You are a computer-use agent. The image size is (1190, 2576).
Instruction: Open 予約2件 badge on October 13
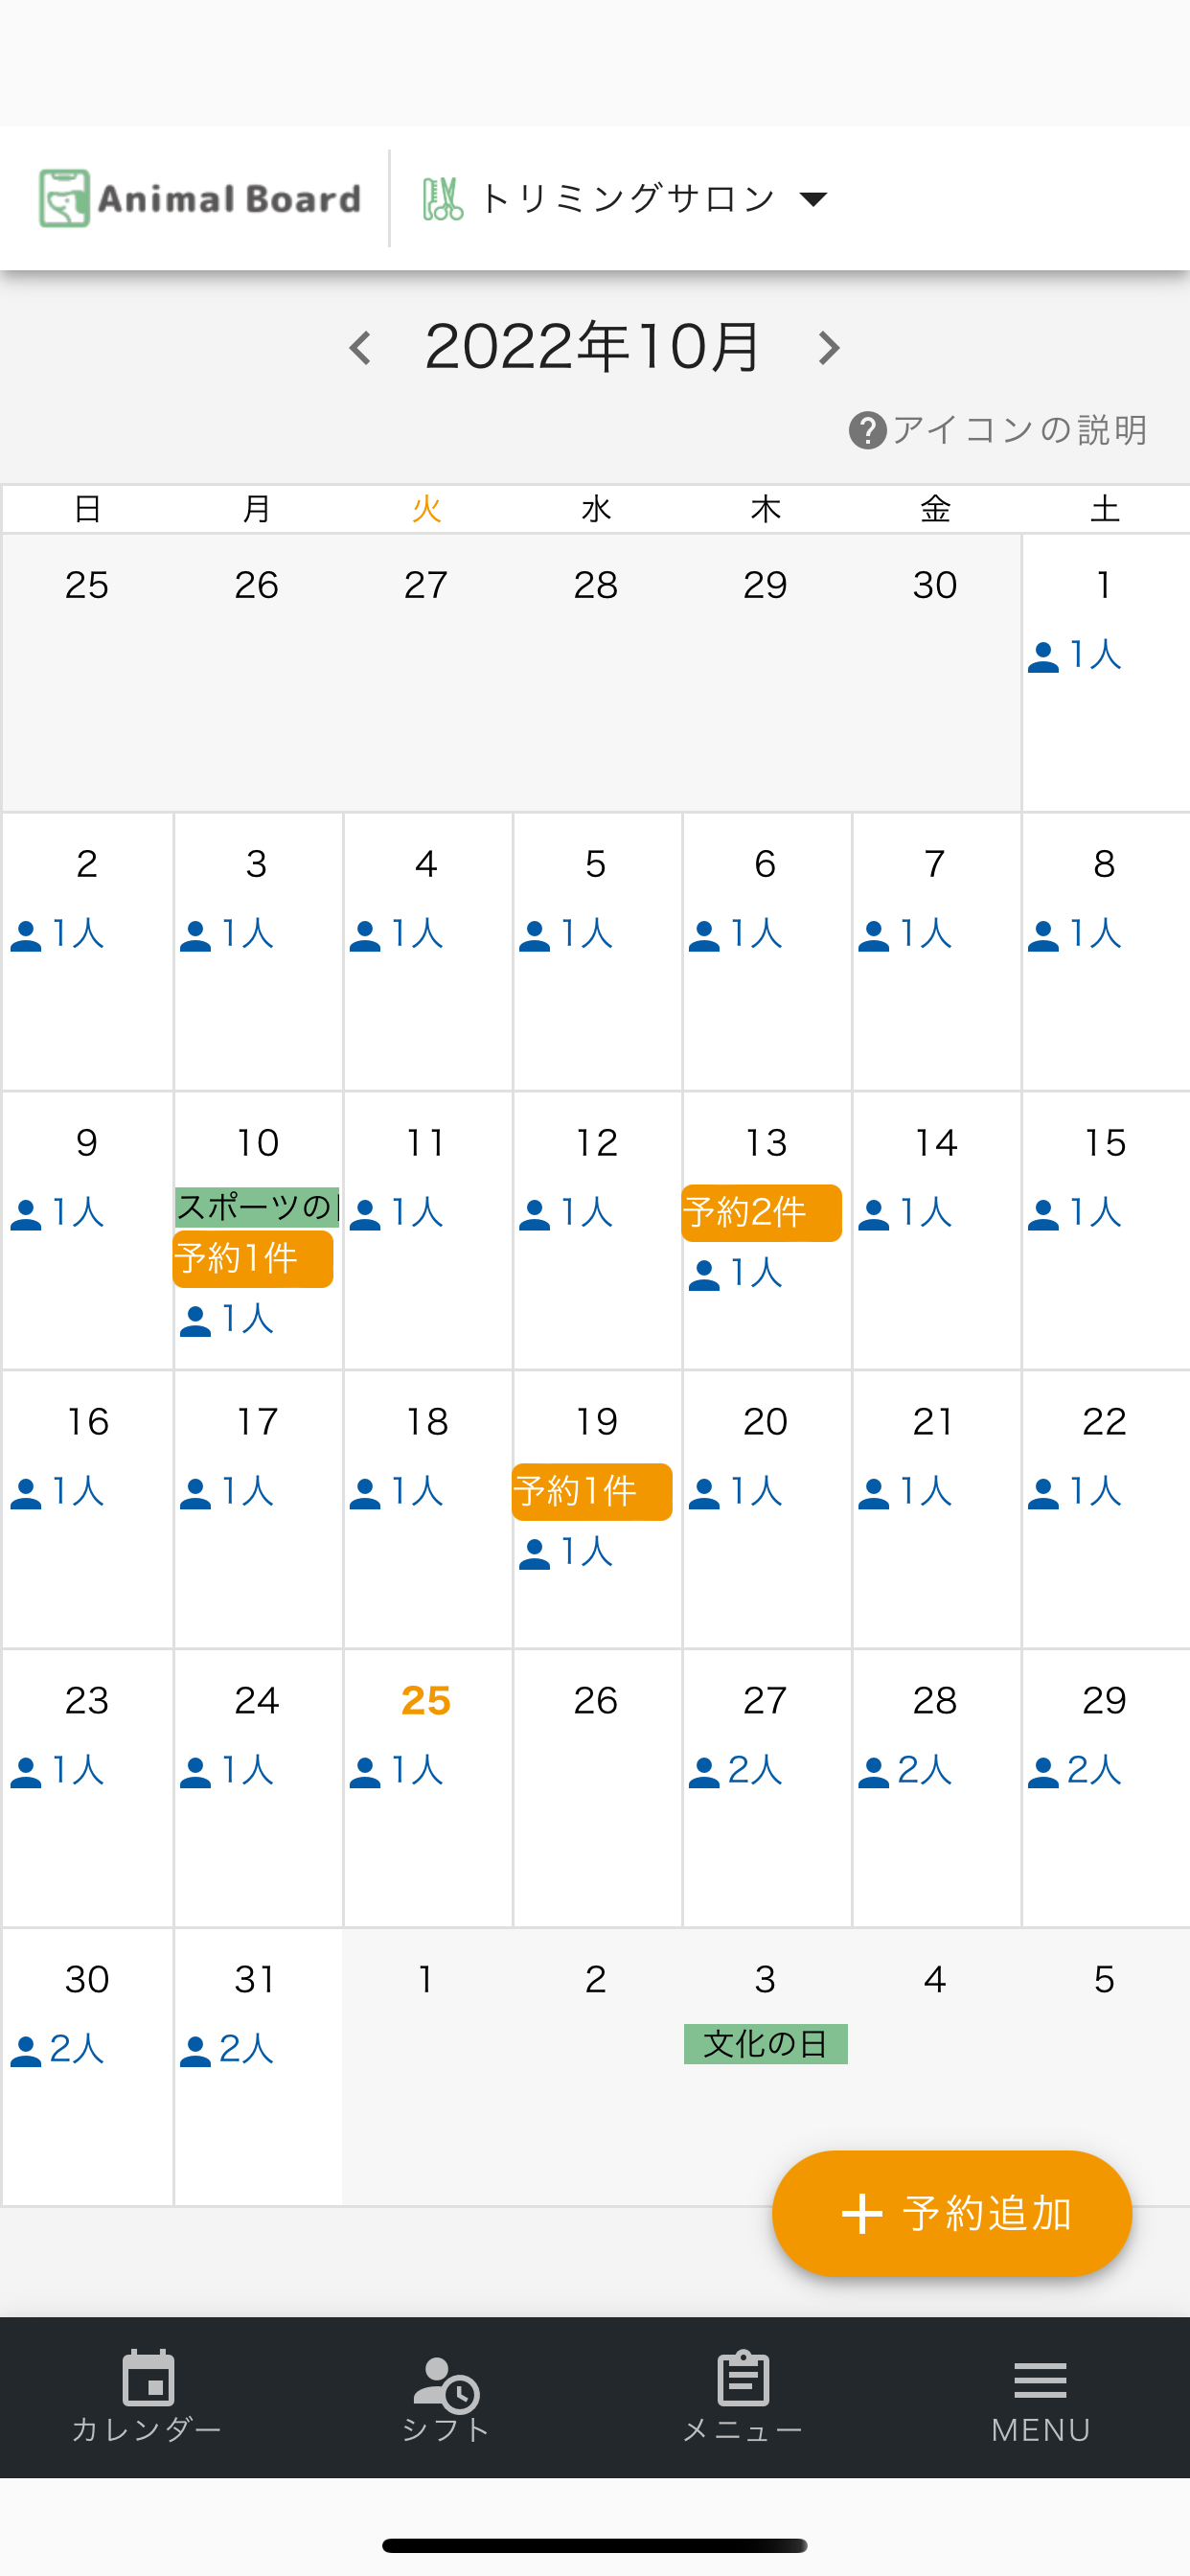[761, 1213]
